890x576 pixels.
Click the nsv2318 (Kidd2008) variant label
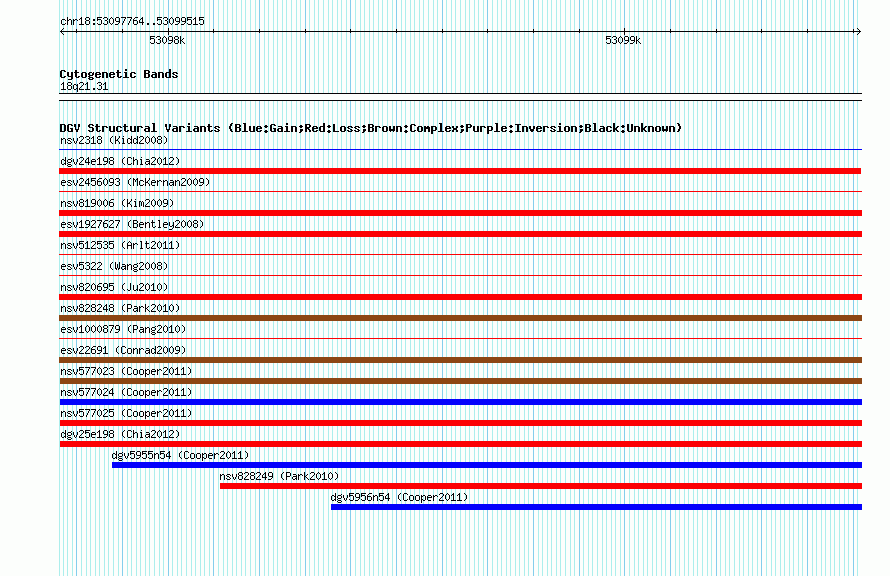(x=114, y=140)
